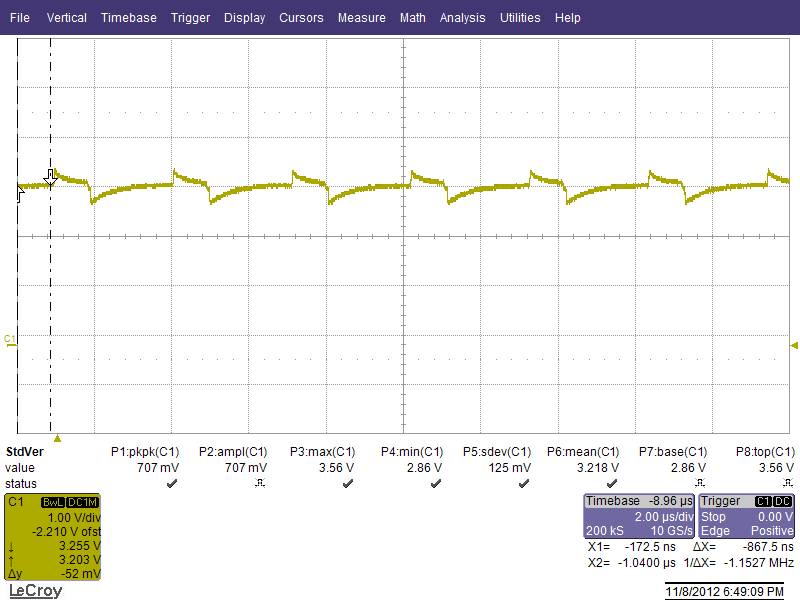This screenshot has width=800, height=600.
Task: Open the Measure menu
Action: (x=361, y=17)
